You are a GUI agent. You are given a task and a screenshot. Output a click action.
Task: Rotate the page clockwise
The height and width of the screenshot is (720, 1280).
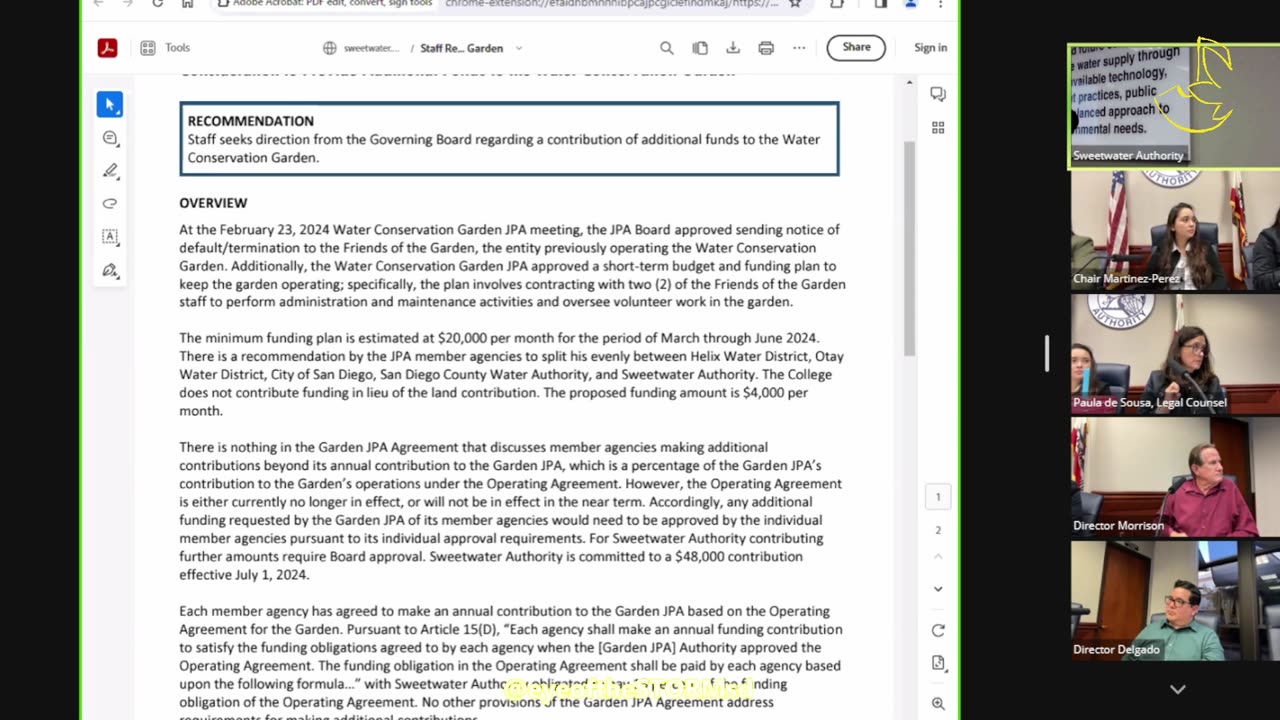click(x=938, y=631)
